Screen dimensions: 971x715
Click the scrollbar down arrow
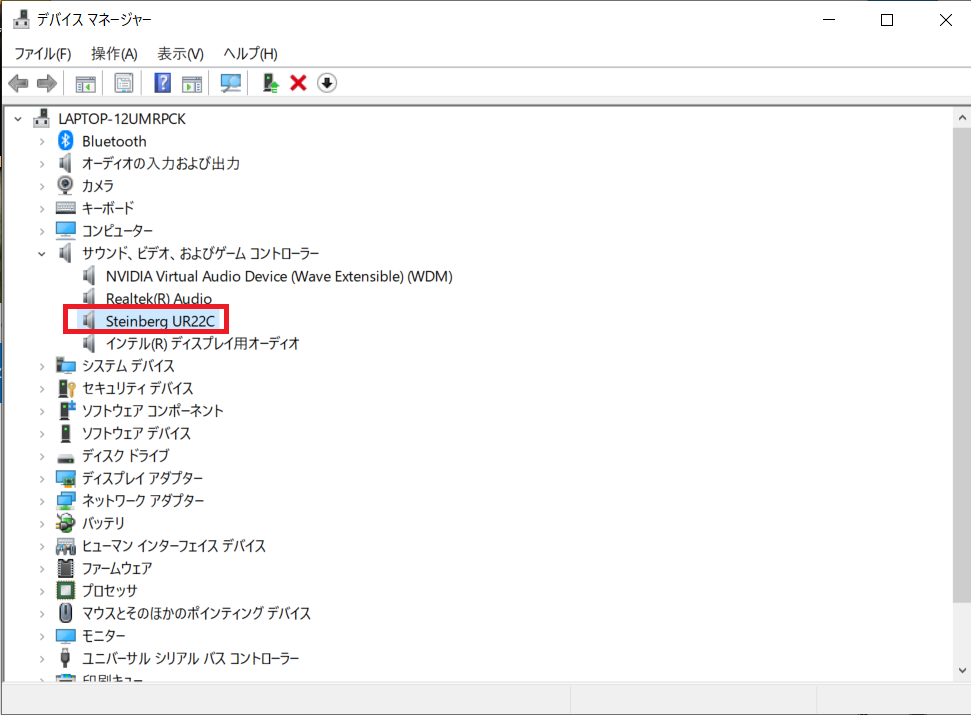coord(962,670)
